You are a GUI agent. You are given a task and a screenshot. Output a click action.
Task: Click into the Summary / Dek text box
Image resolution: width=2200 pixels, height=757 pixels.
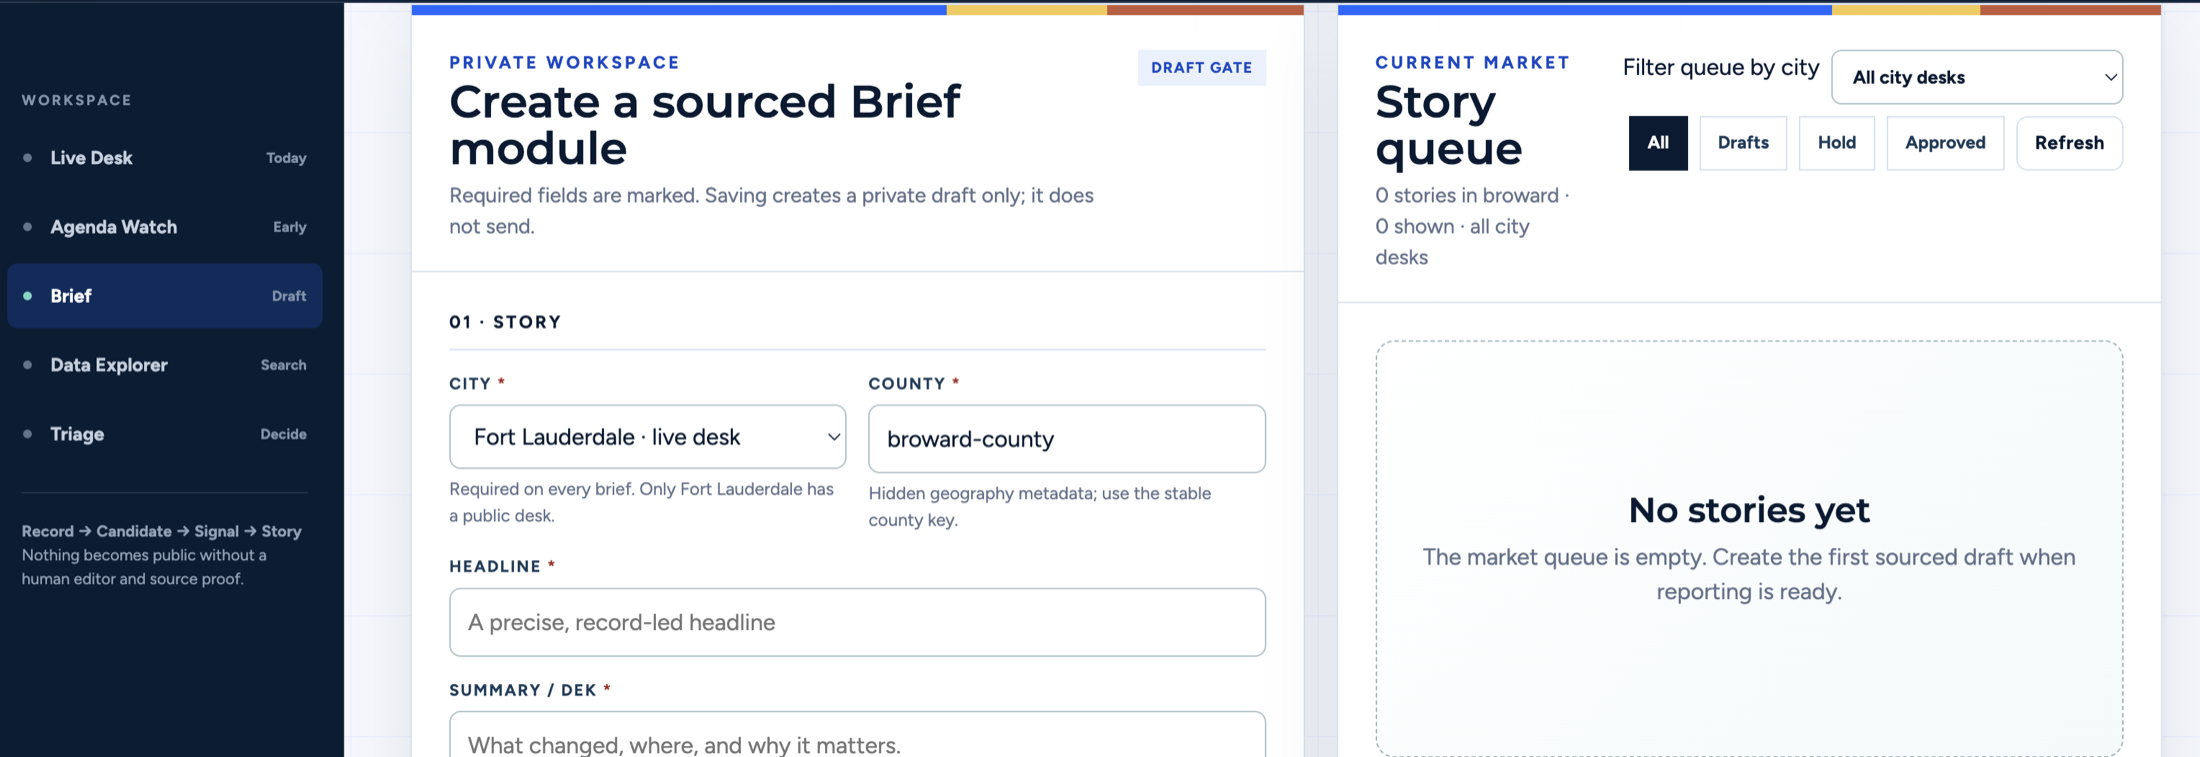(857, 735)
